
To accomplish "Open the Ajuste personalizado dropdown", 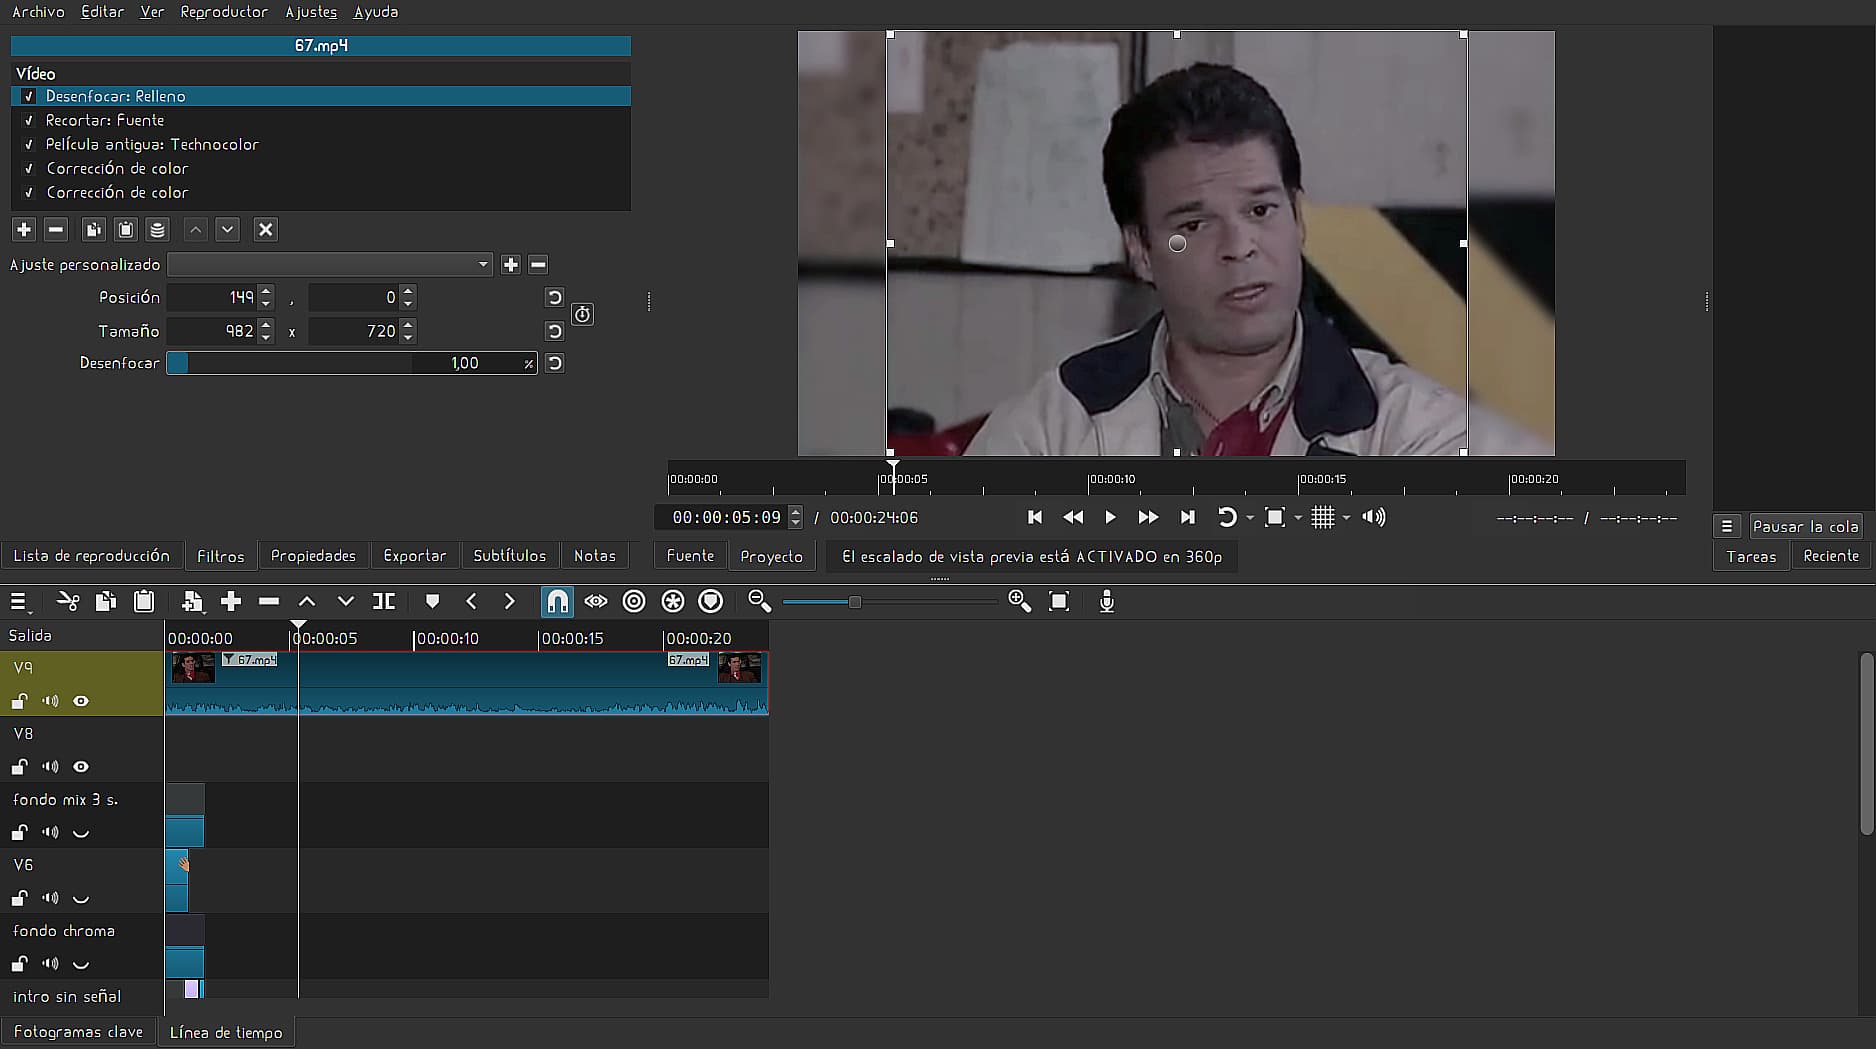I will [330, 265].
